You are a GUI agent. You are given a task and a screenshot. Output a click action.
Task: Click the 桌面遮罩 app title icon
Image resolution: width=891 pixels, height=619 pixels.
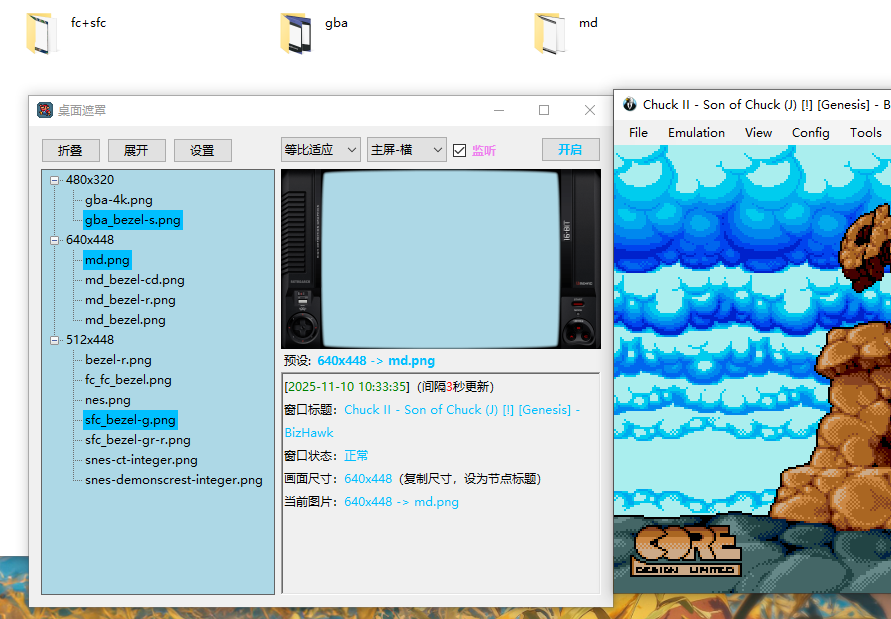pos(45,110)
